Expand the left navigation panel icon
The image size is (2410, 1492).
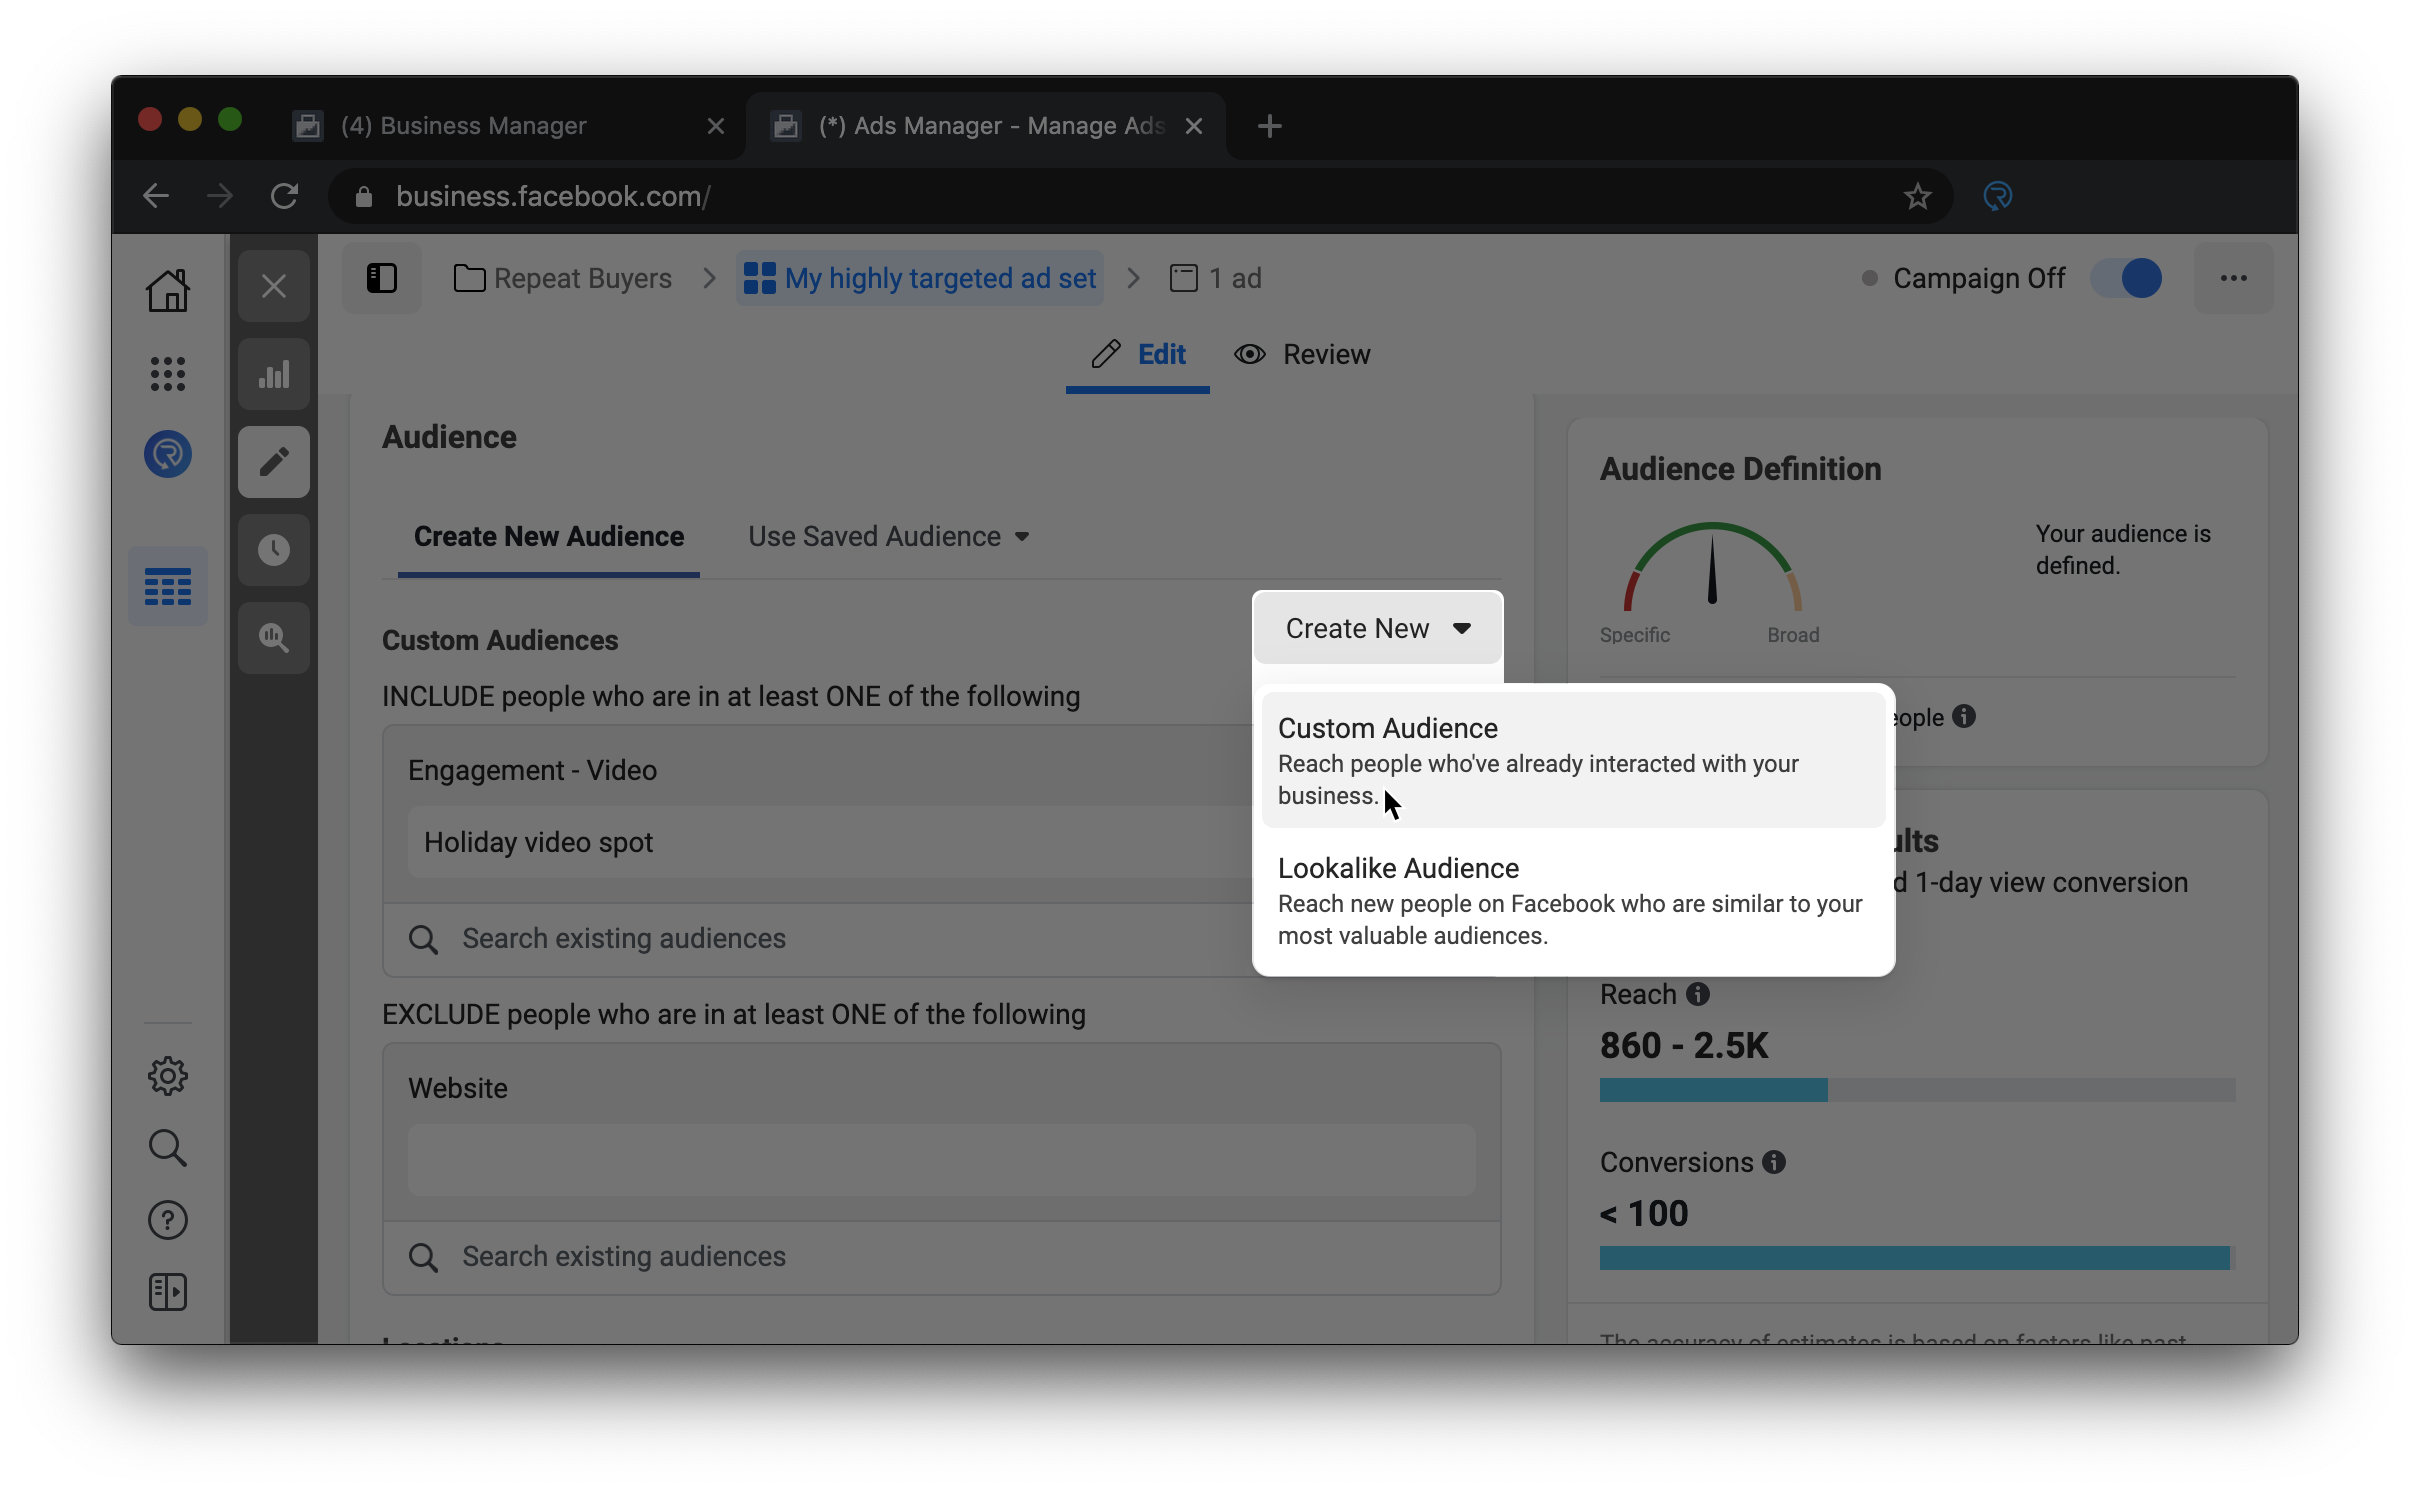pos(168,1292)
